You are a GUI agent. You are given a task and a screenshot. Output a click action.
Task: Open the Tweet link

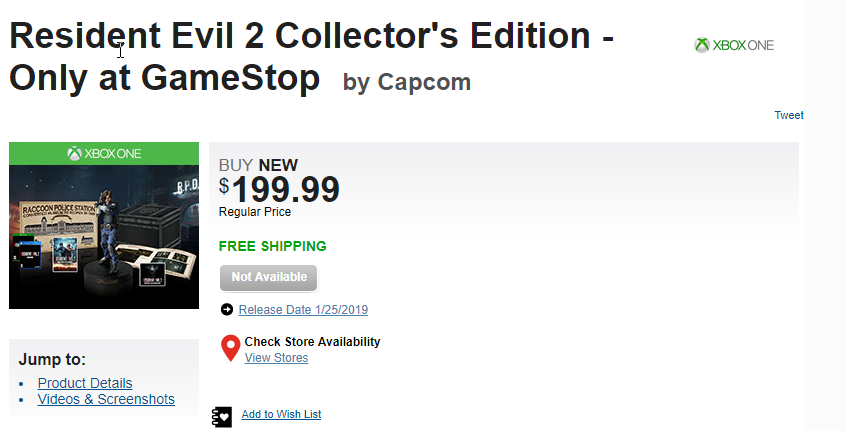(788, 115)
